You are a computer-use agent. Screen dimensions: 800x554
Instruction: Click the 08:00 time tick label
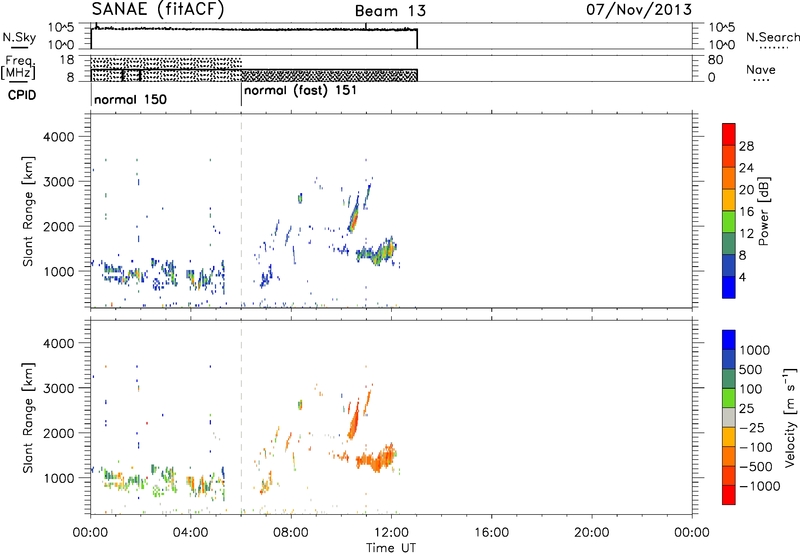(x=291, y=533)
